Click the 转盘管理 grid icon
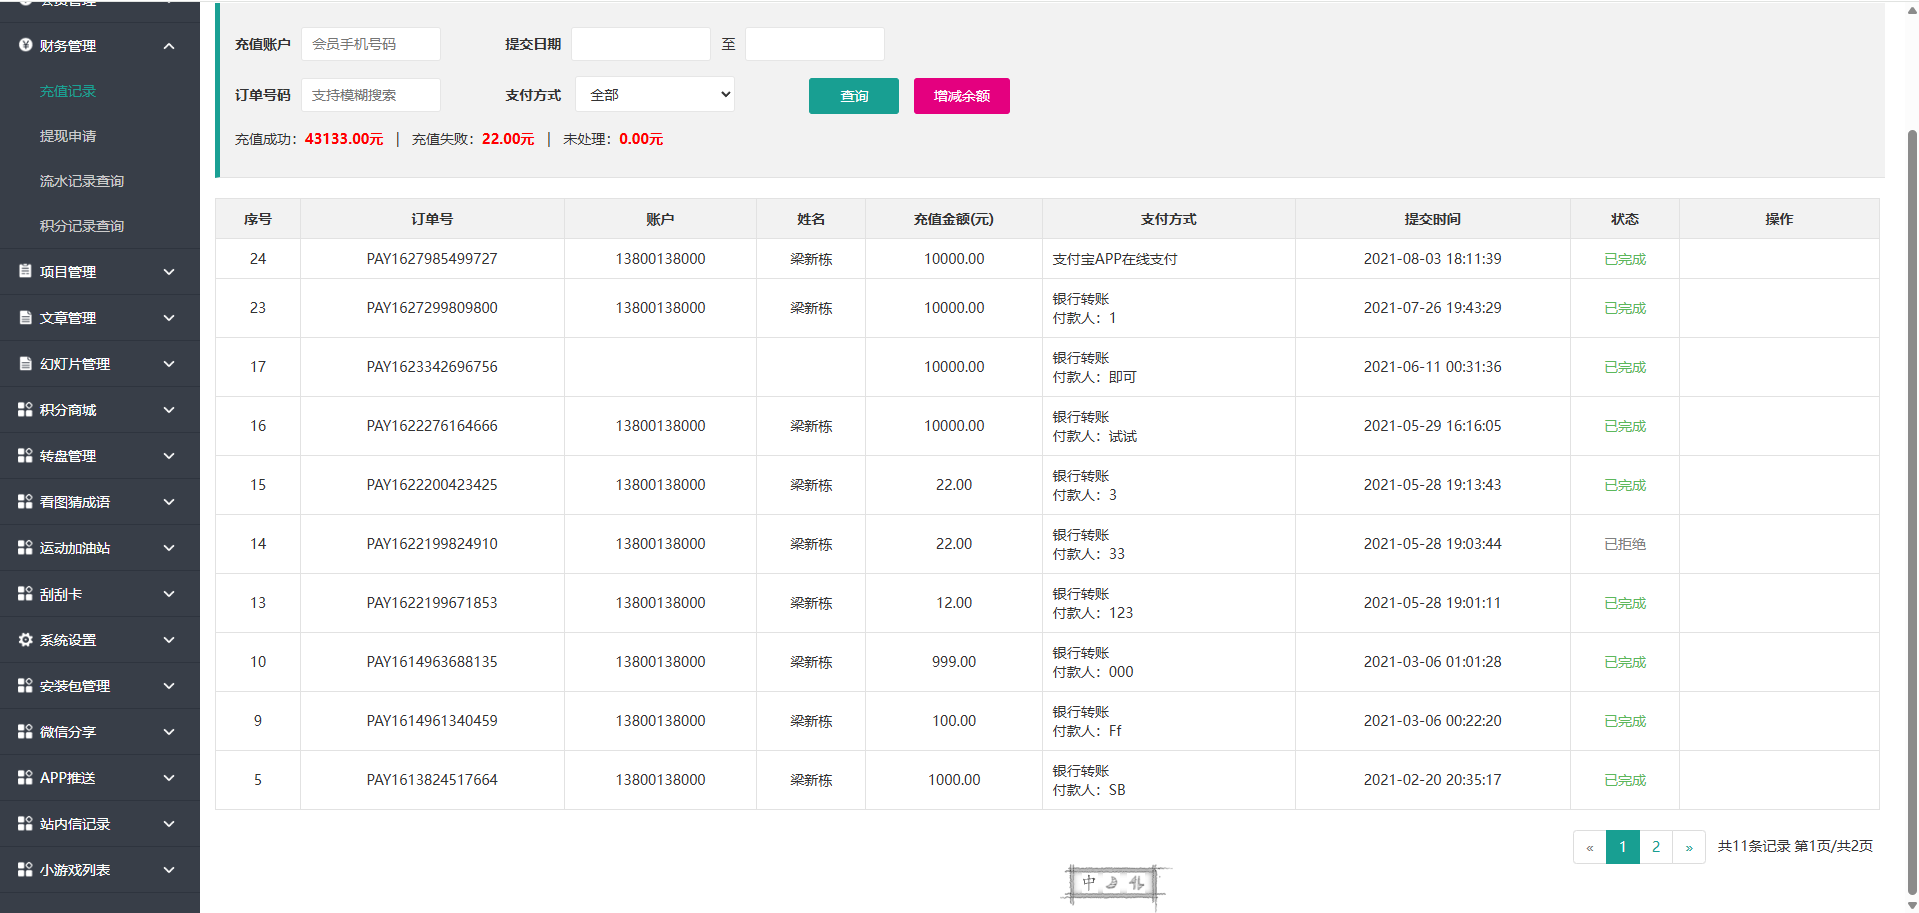This screenshot has width=1919, height=913. pos(26,455)
